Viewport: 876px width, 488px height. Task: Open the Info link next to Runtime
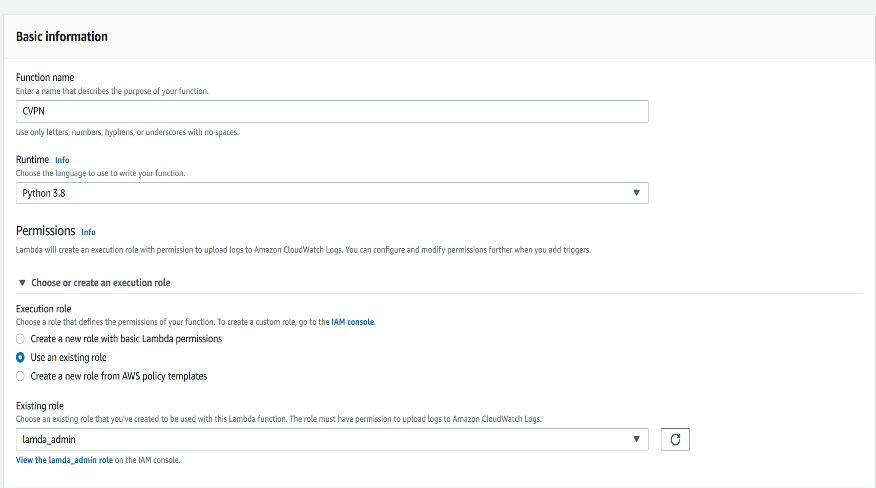[x=62, y=160]
